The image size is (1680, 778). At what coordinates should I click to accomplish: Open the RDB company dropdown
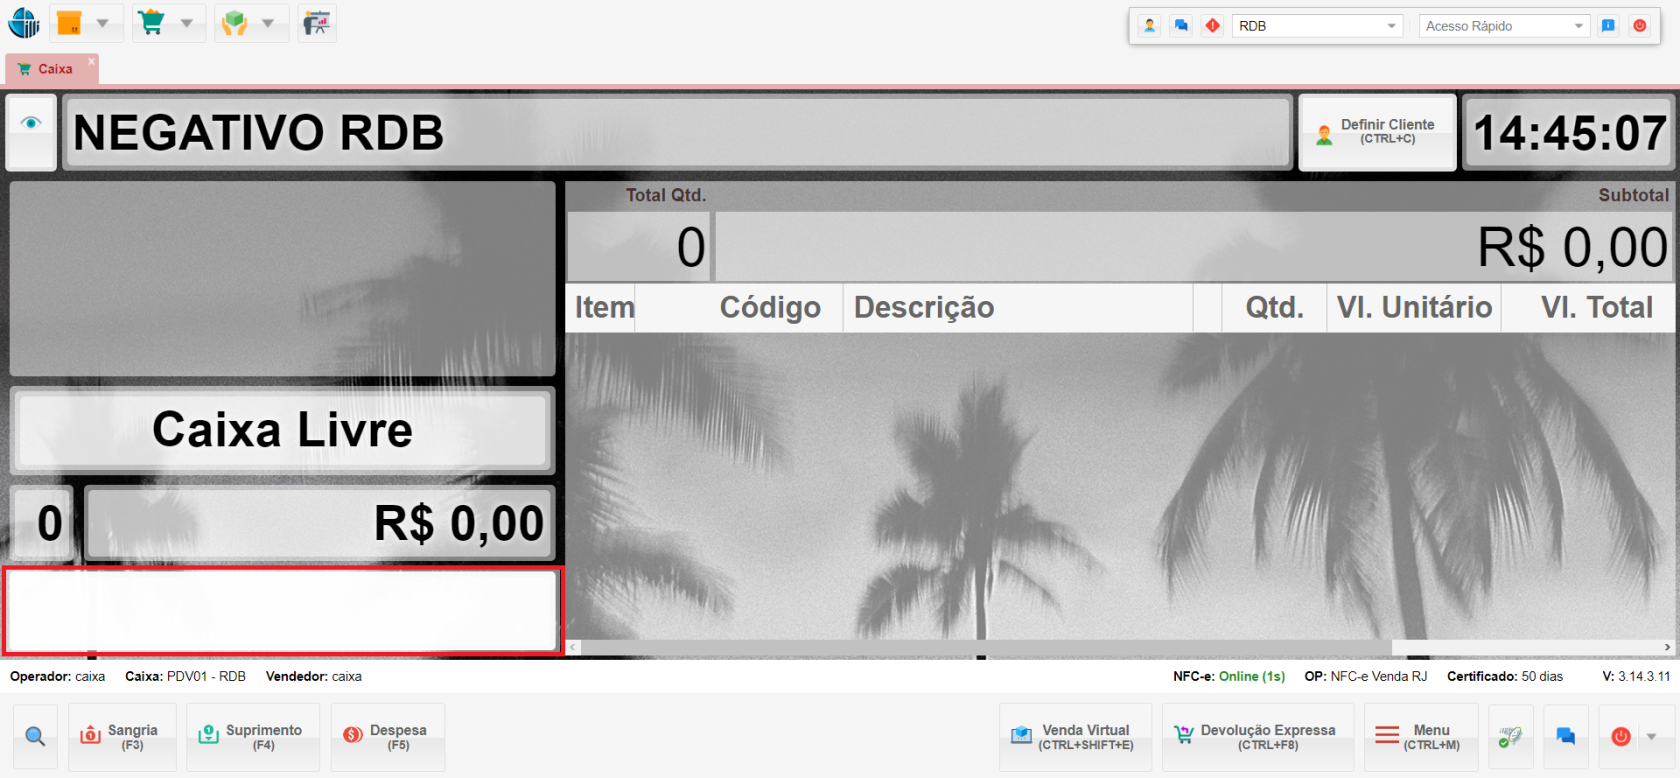point(1316,26)
